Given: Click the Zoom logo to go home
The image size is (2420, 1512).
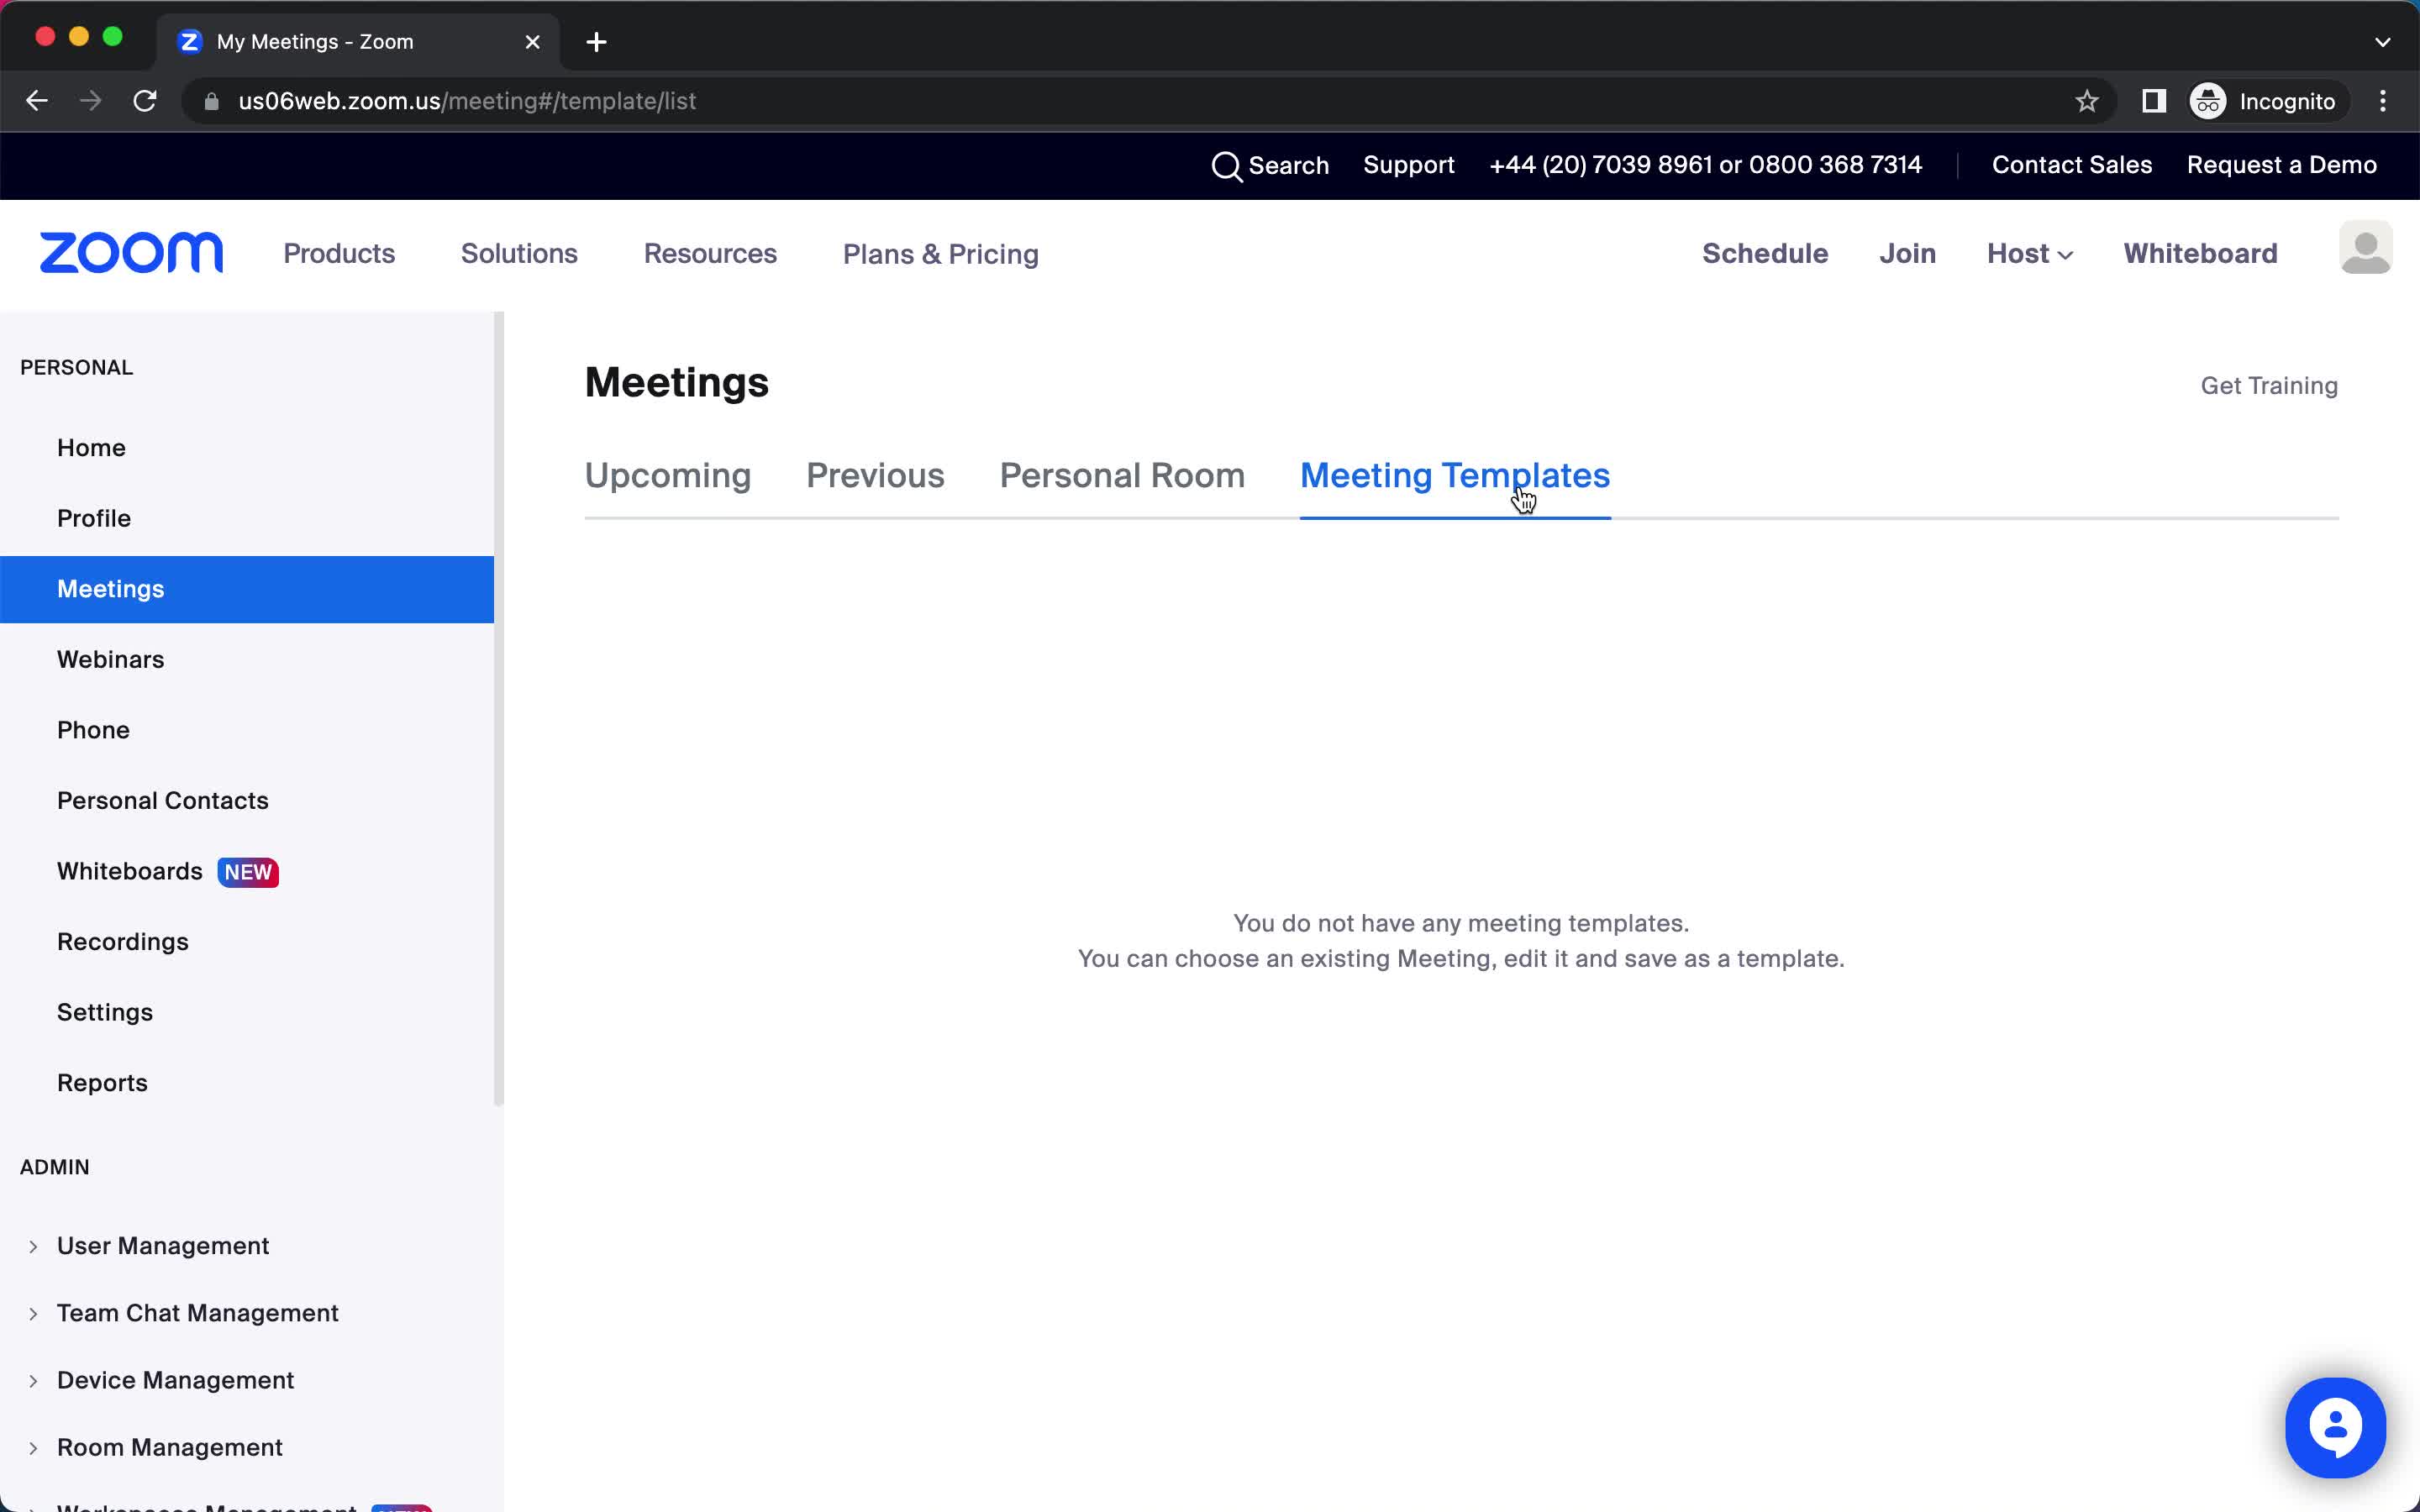Looking at the screenshot, I should [x=133, y=253].
